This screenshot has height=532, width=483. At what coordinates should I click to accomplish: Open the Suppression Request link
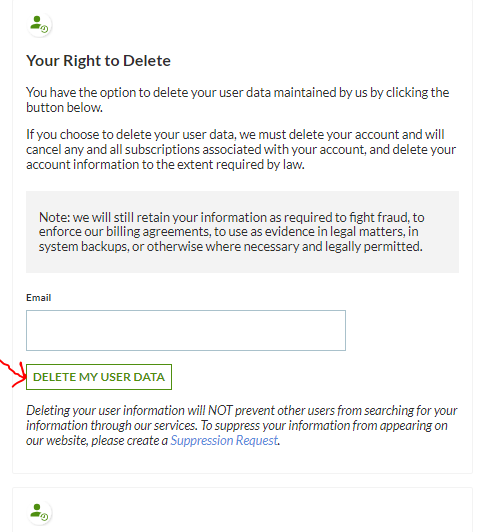click(x=224, y=440)
